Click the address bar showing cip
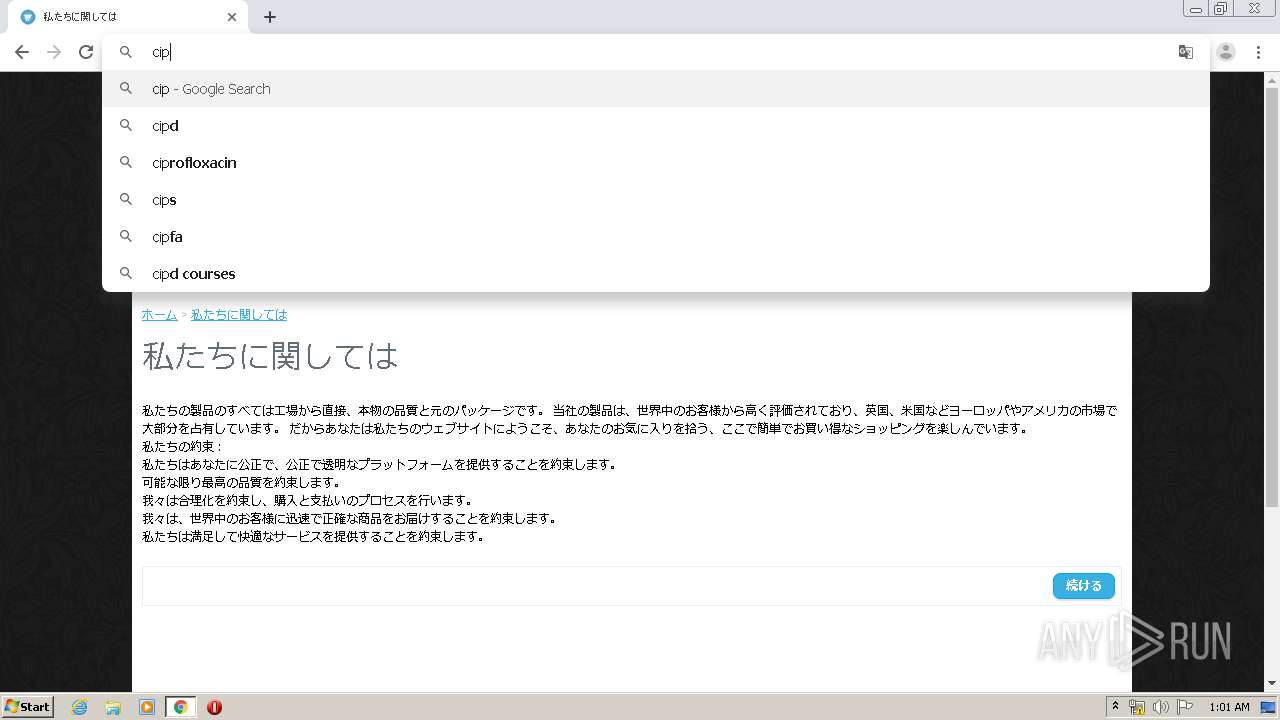 tap(656, 52)
